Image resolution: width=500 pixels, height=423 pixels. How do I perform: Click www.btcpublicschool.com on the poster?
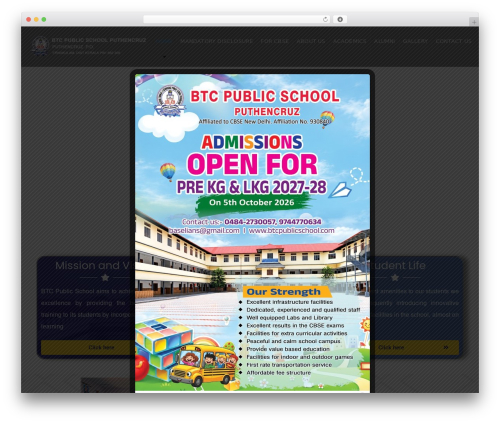point(291,230)
